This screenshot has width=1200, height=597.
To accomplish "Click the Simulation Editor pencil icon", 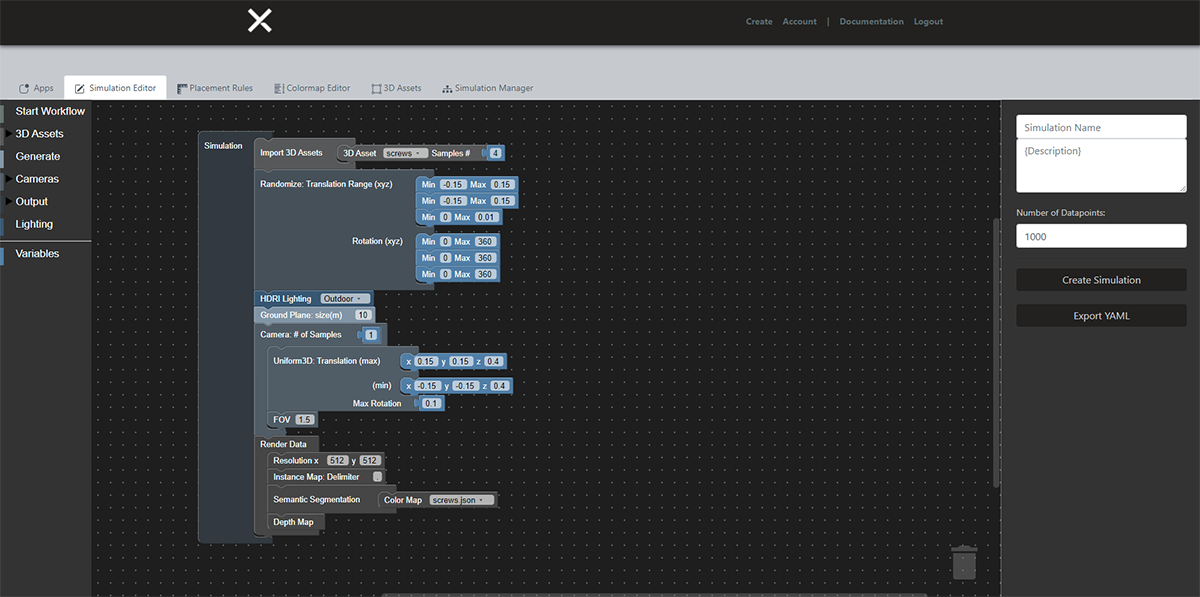I will point(80,88).
